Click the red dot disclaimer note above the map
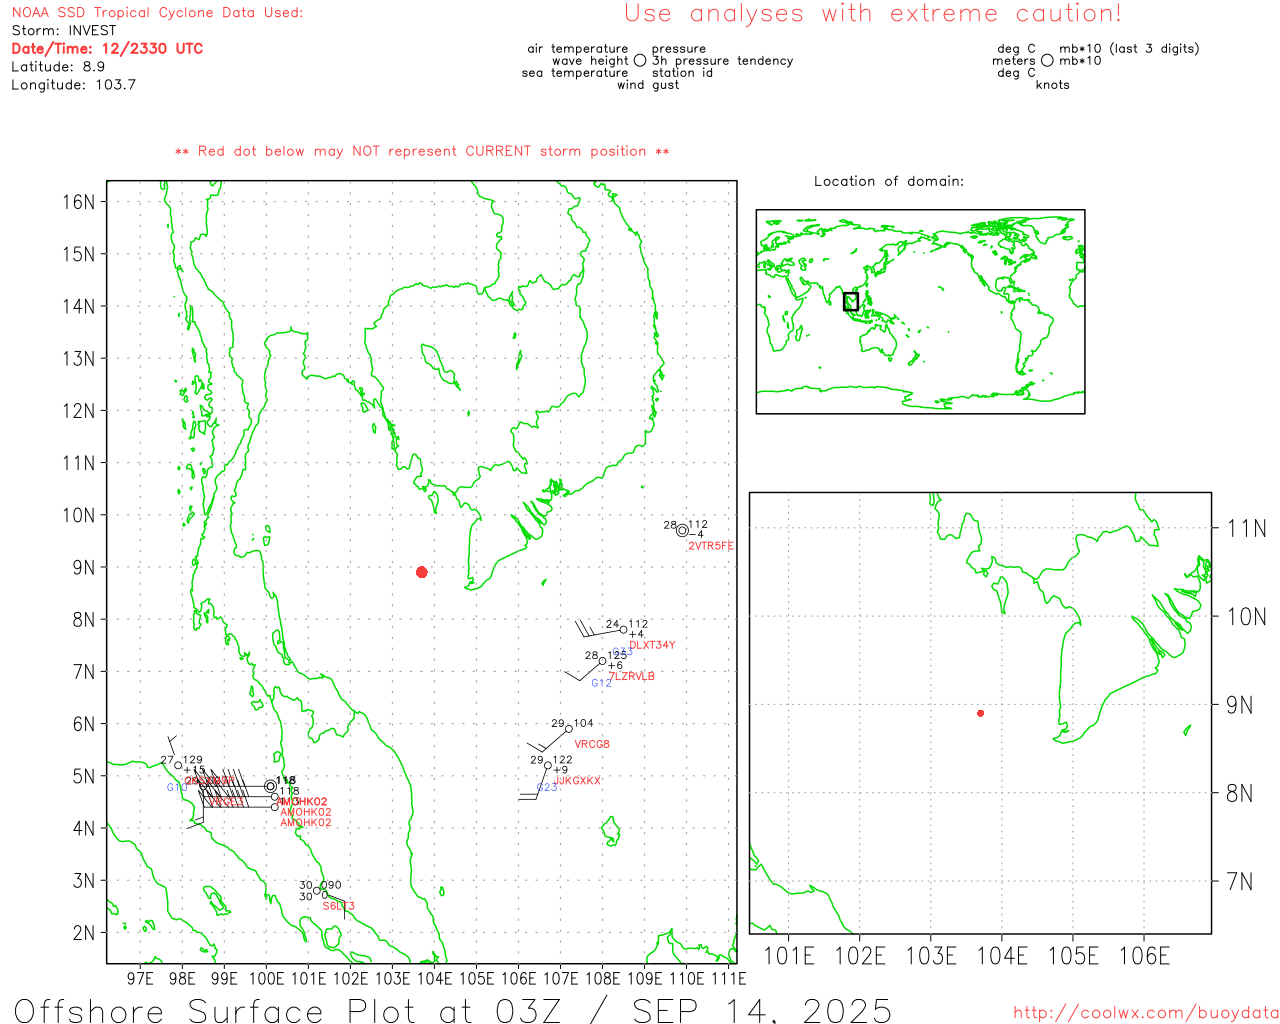This screenshot has width=1280, height=1024. coord(422,151)
